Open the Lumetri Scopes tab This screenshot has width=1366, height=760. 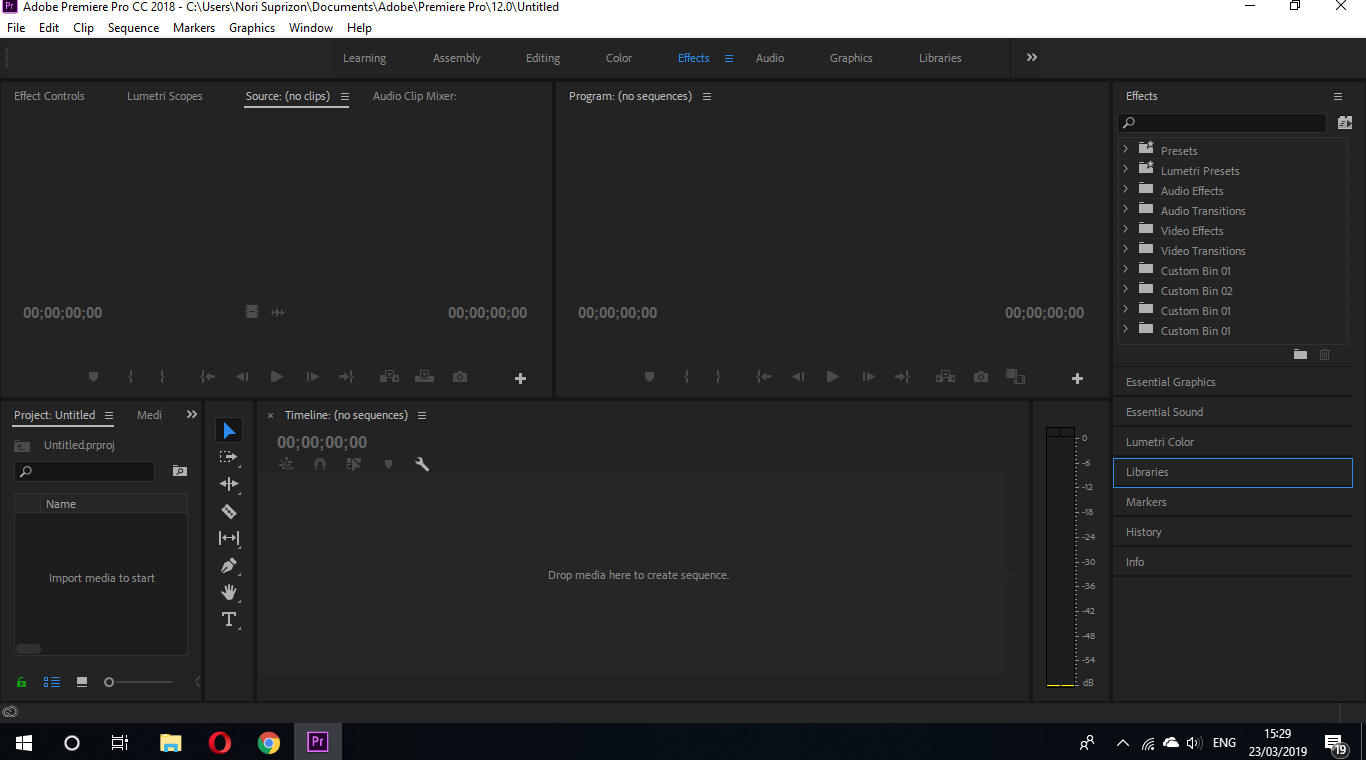165,96
